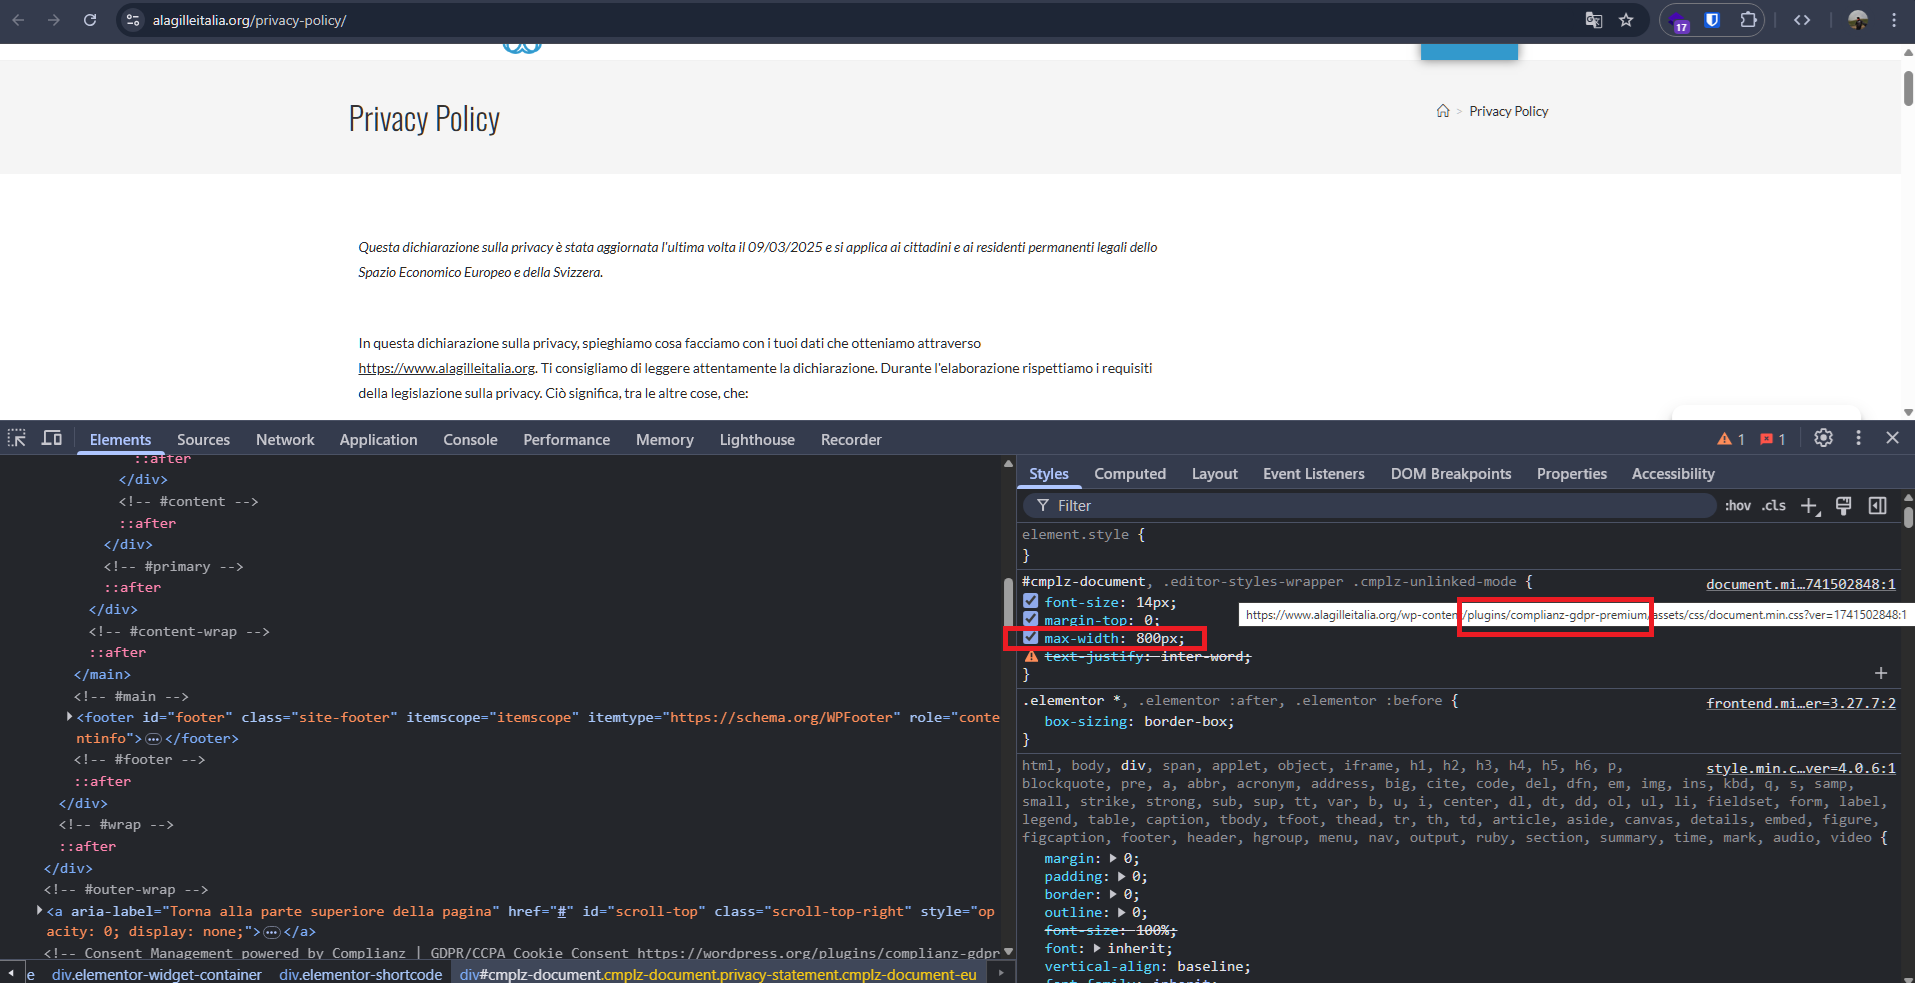
Task: Click the styles Filter input field
Action: coord(1370,506)
